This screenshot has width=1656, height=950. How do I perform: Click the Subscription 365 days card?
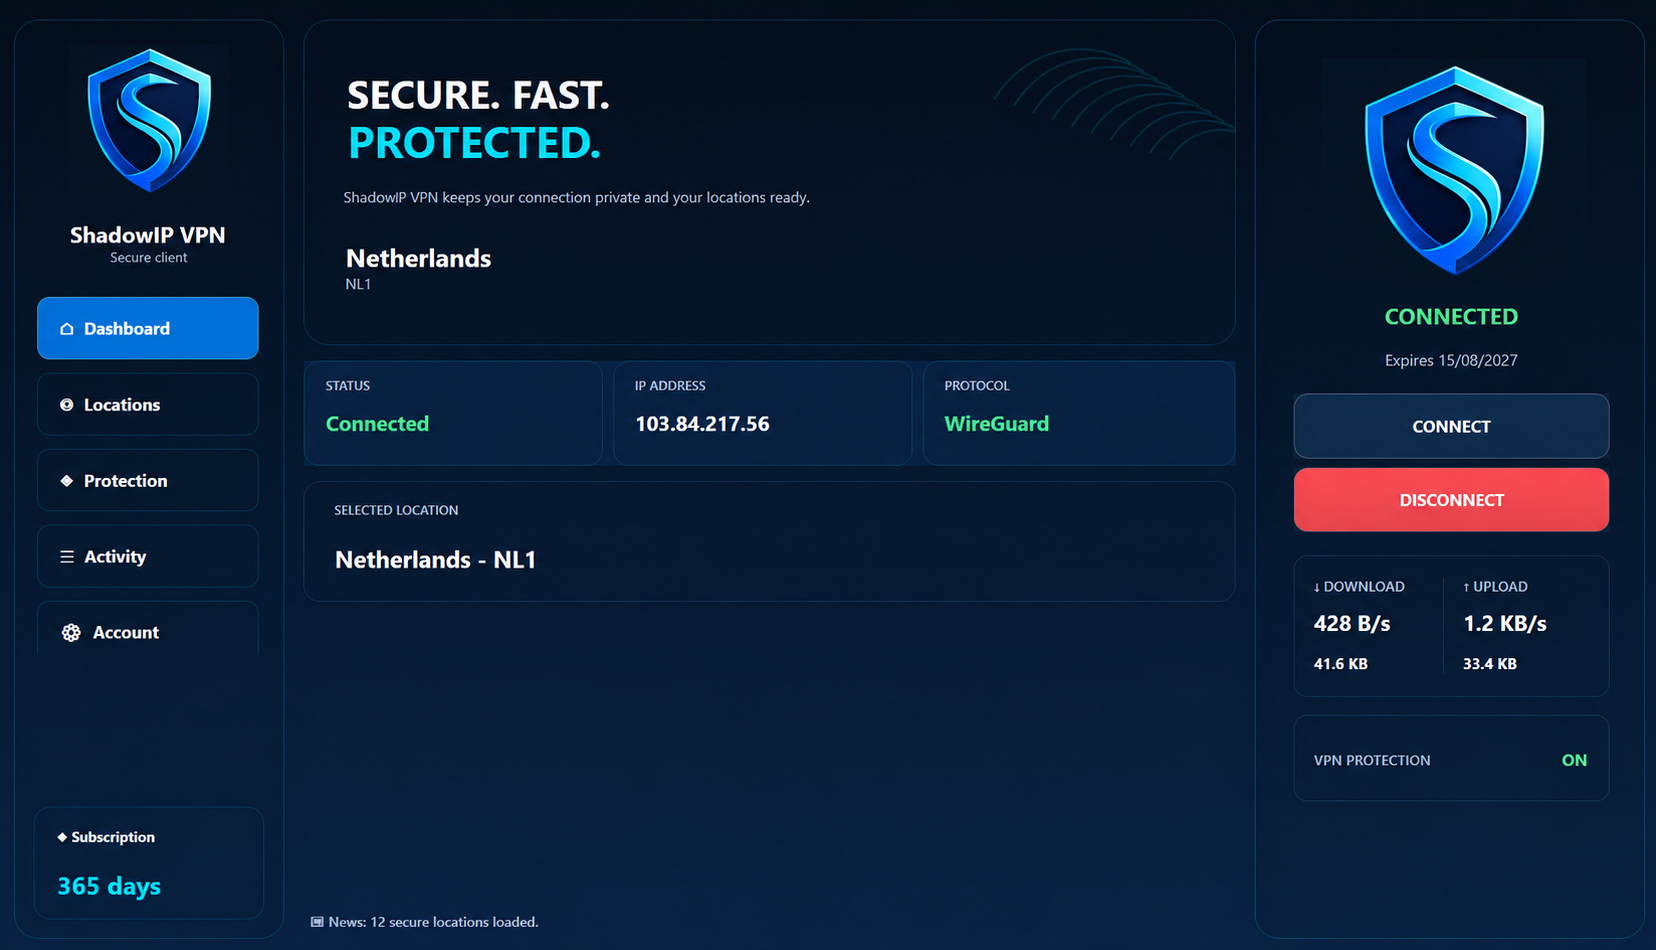click(x=149, y=863)
